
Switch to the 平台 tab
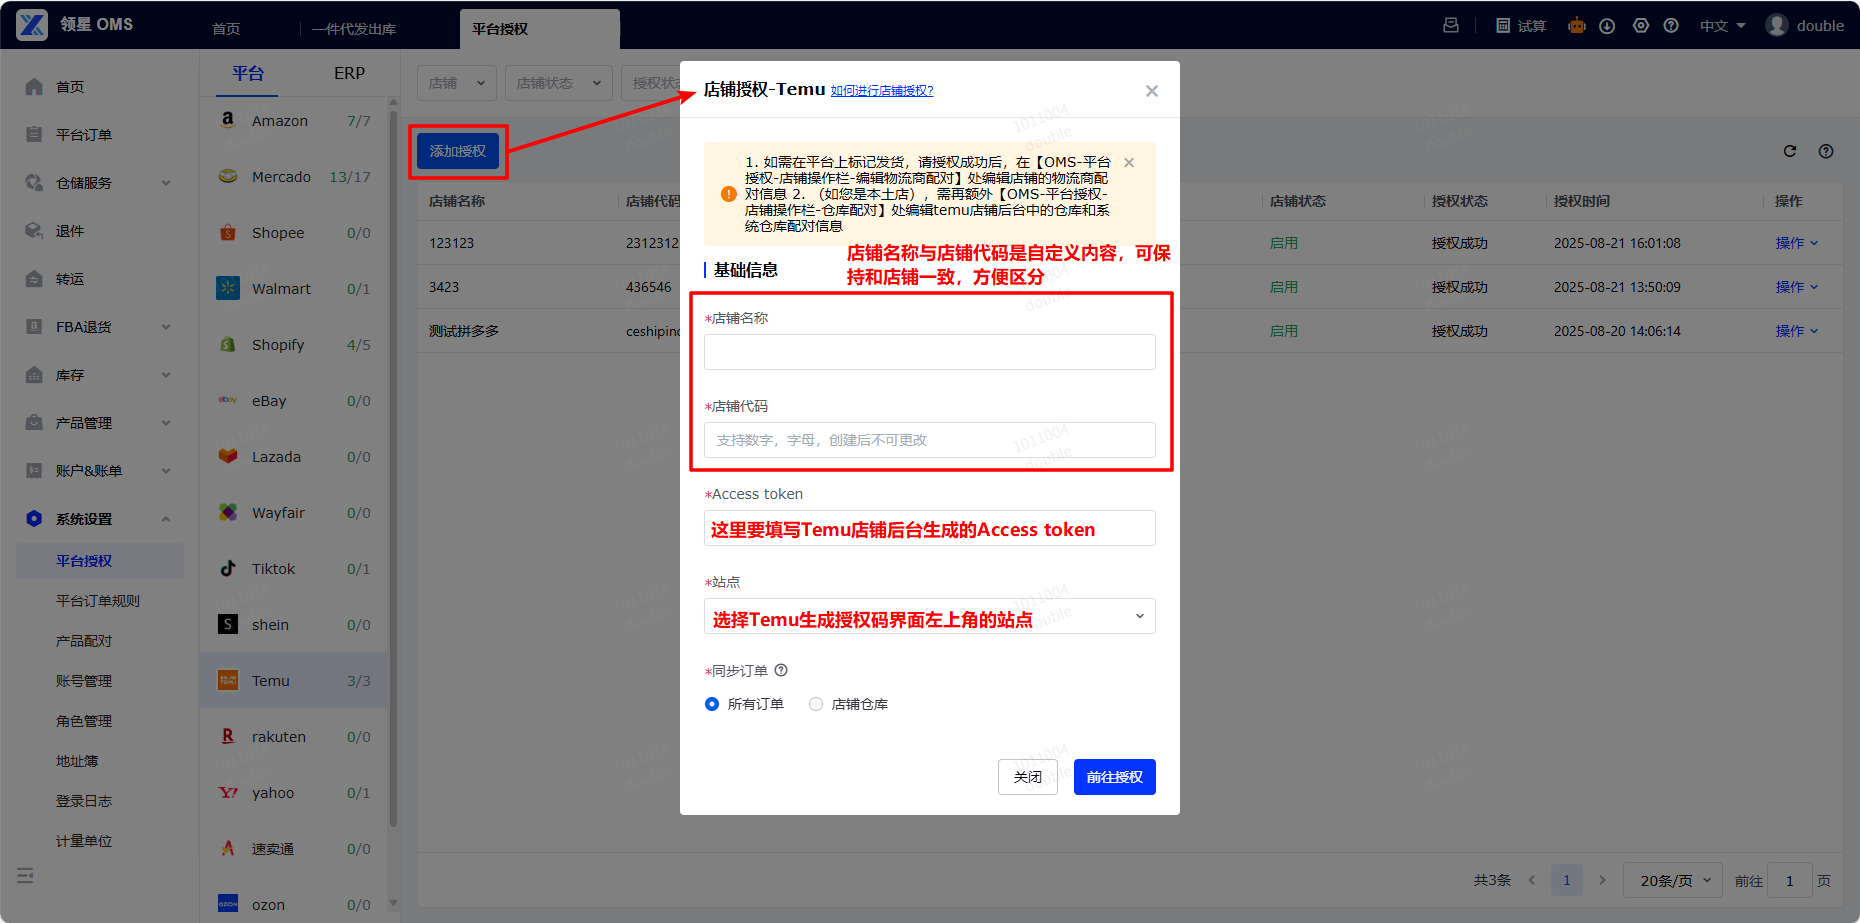247,73
